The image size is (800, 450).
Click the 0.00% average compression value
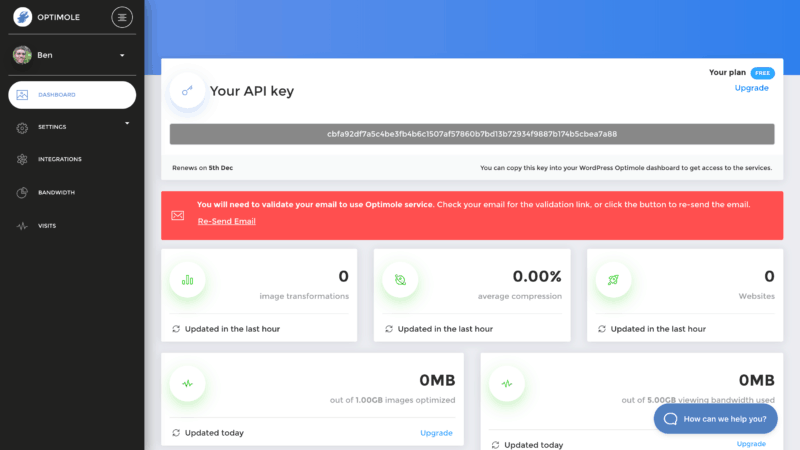coord(537,277)
